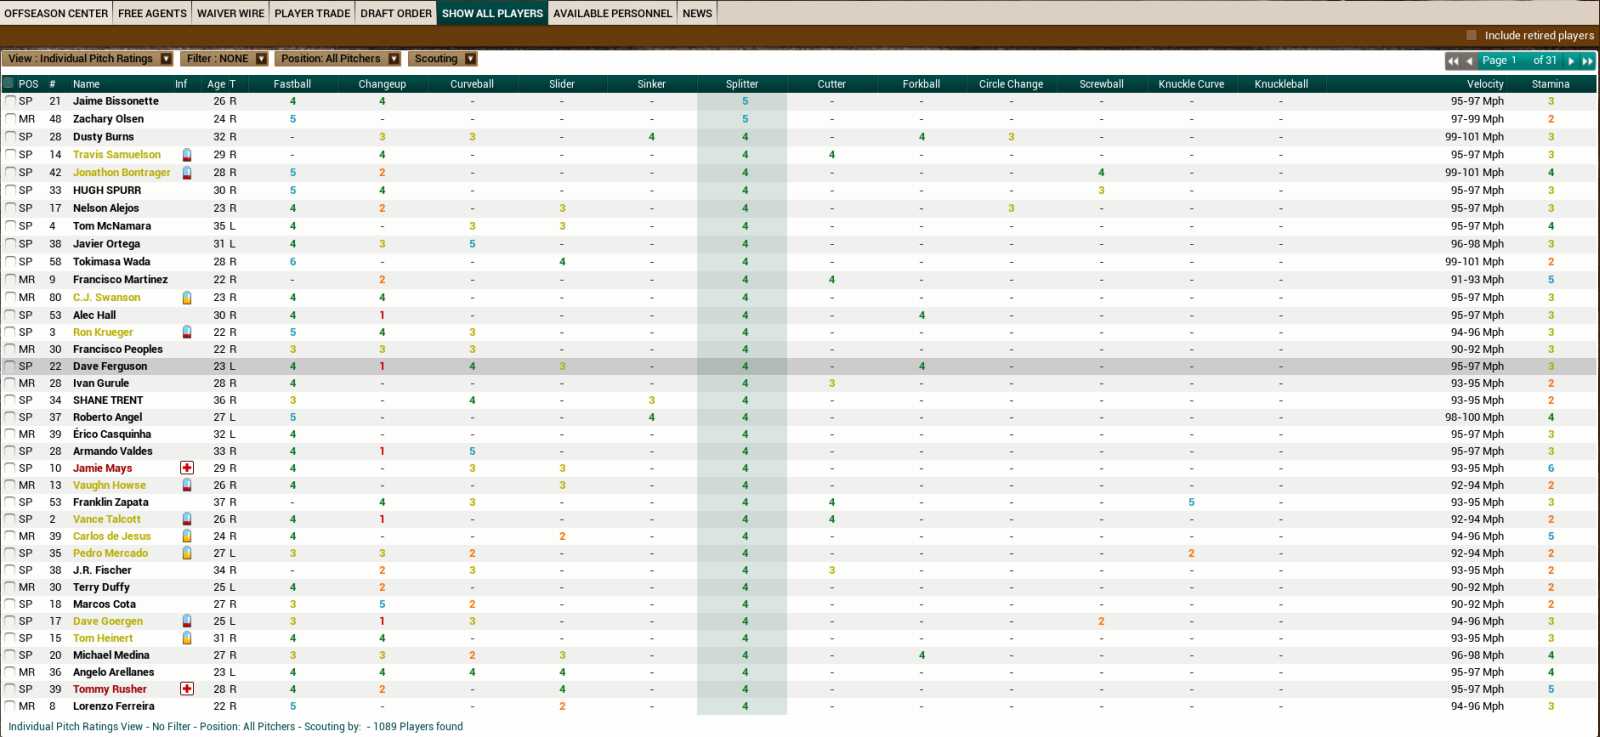Enable Include retired players checkbox
Screen dimensions: 1600x737
click(1471, 35)
